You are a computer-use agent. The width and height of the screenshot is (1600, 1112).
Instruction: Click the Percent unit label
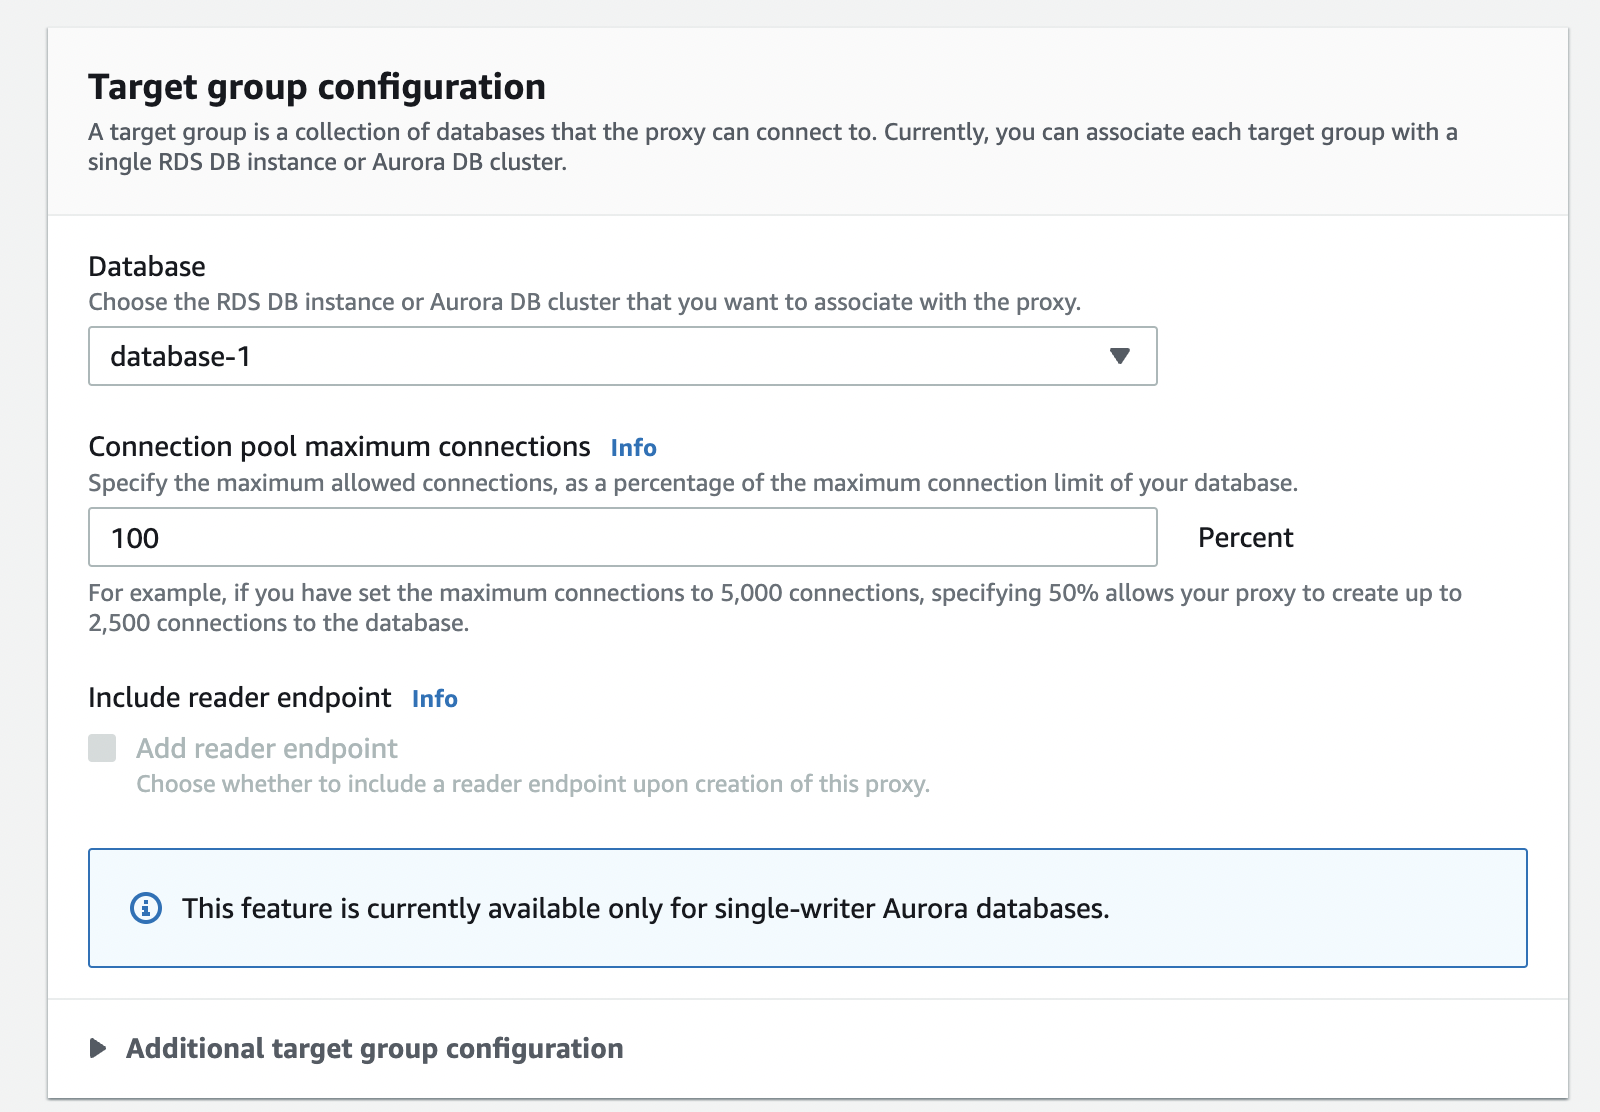(1245, 537)
